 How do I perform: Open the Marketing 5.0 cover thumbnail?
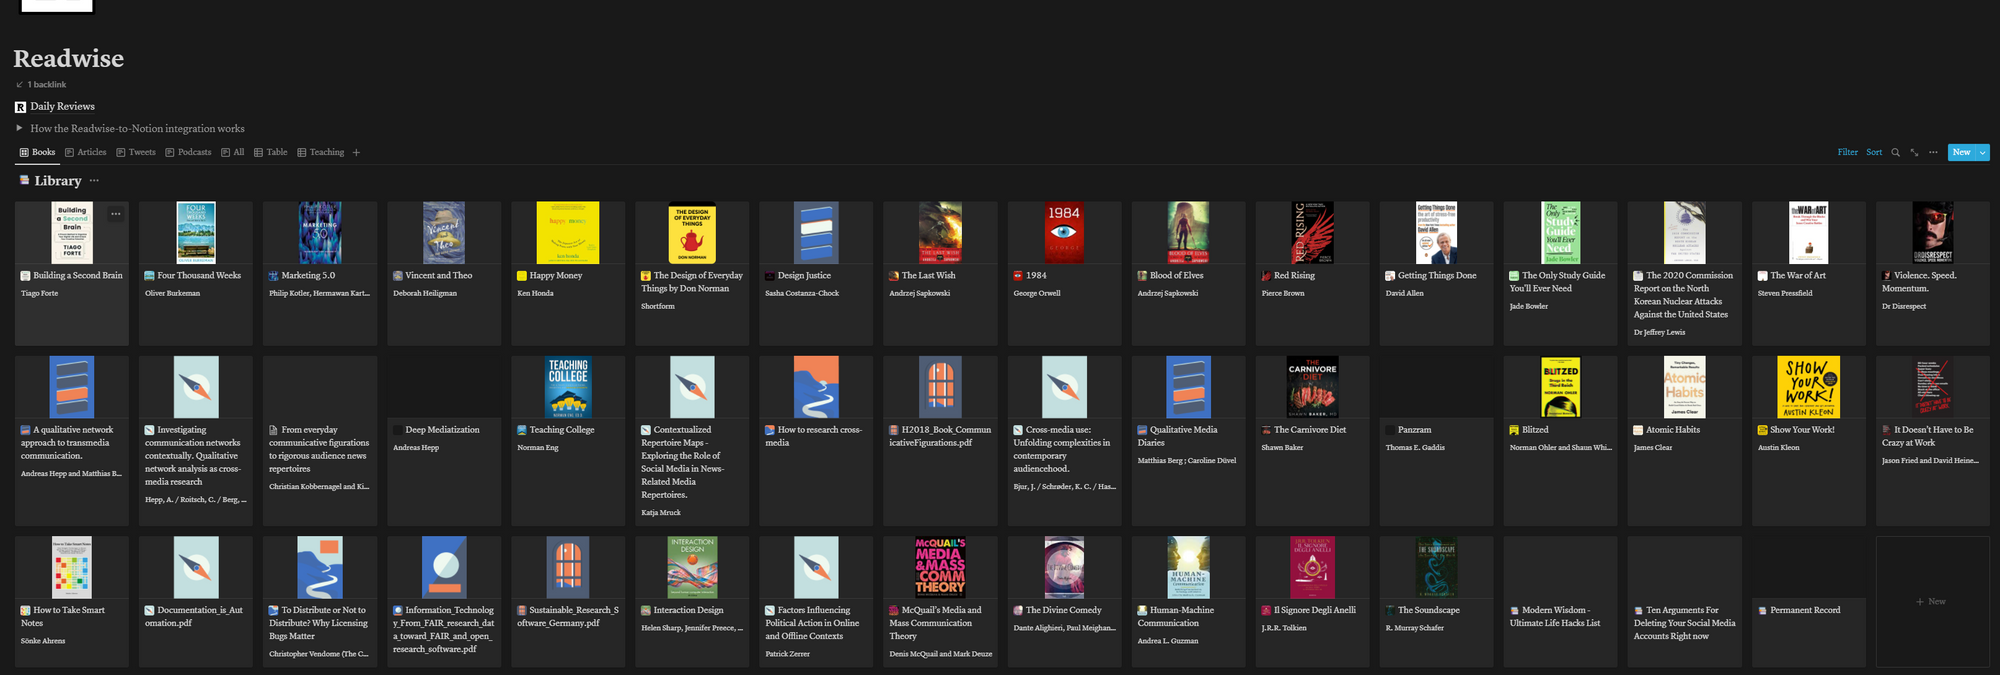pyautogui.click(x=320, y=233)
